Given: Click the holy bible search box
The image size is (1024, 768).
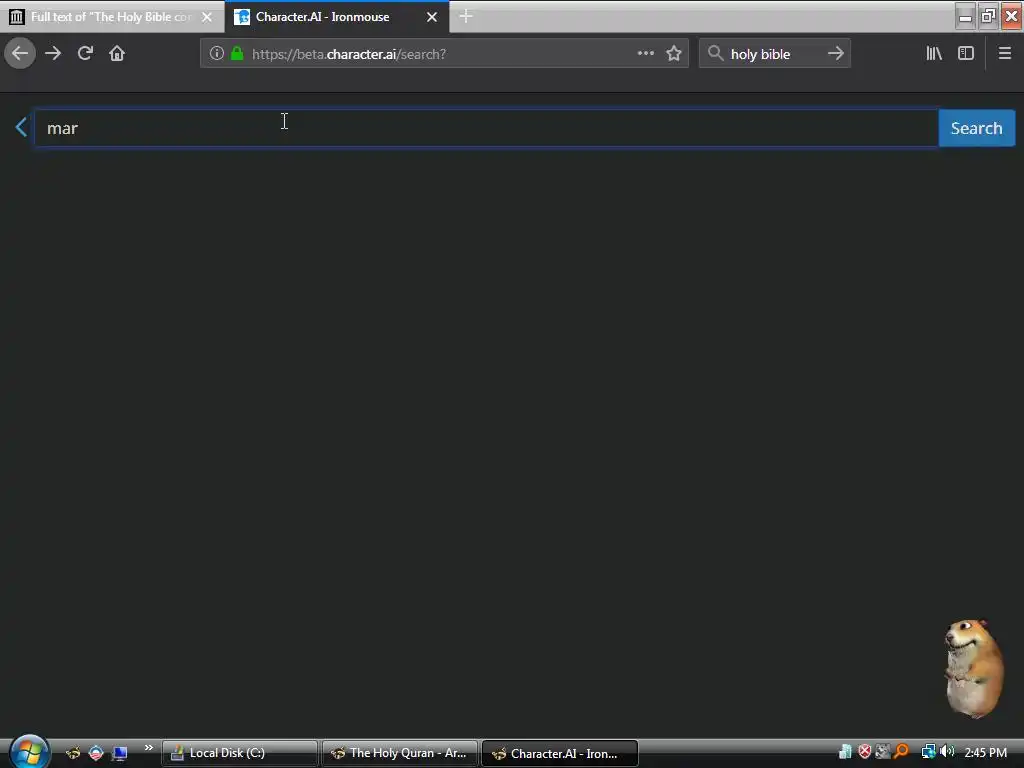Looking at the screenshot, I should tap(775, 54).
